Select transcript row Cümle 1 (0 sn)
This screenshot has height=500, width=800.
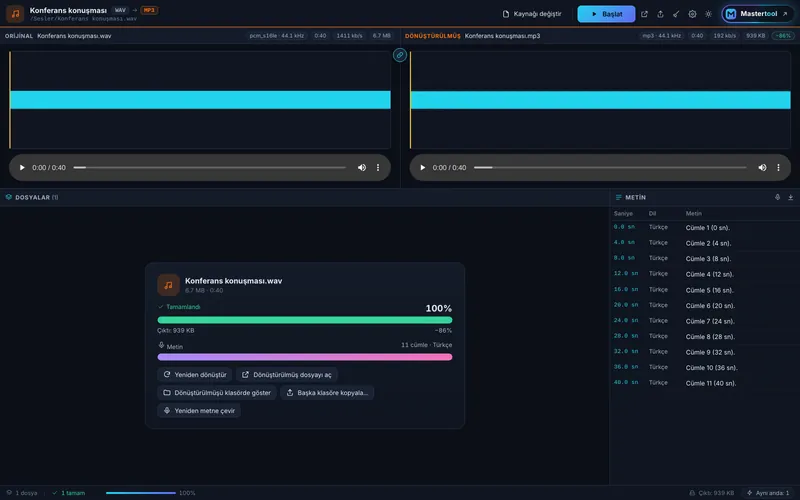(705, 228)
